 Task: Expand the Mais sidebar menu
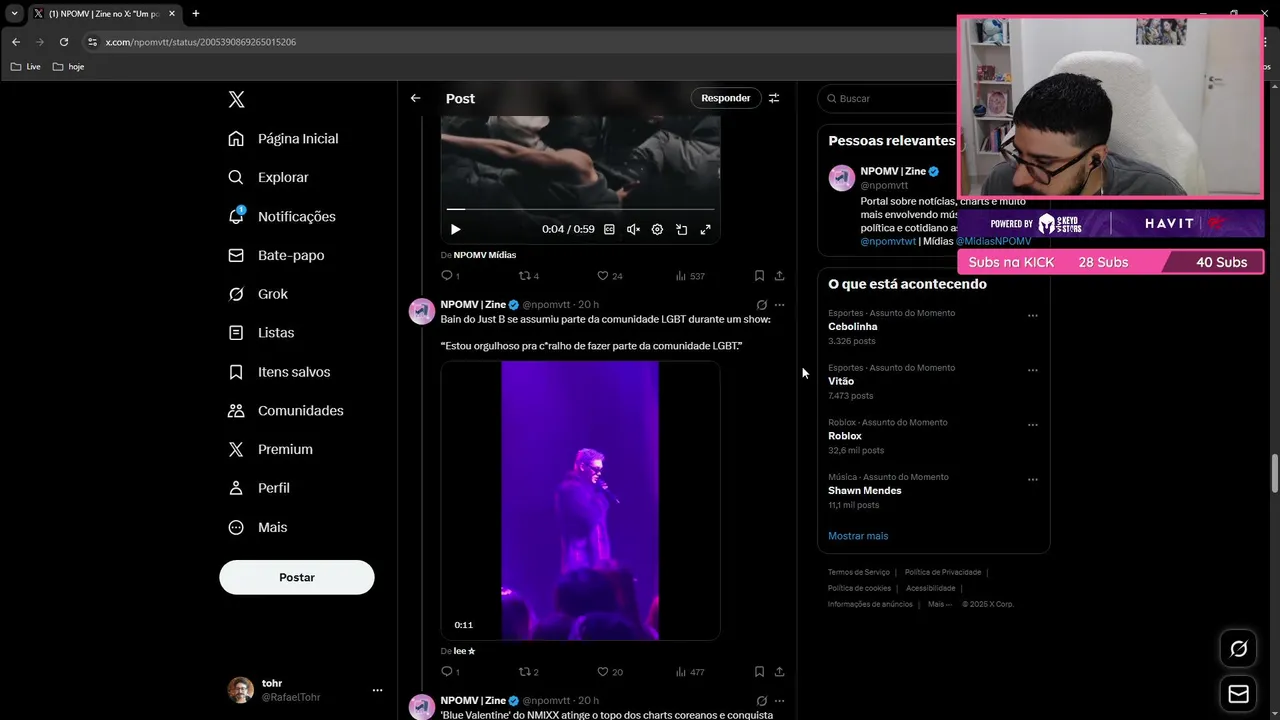click(x=258, y=527)
